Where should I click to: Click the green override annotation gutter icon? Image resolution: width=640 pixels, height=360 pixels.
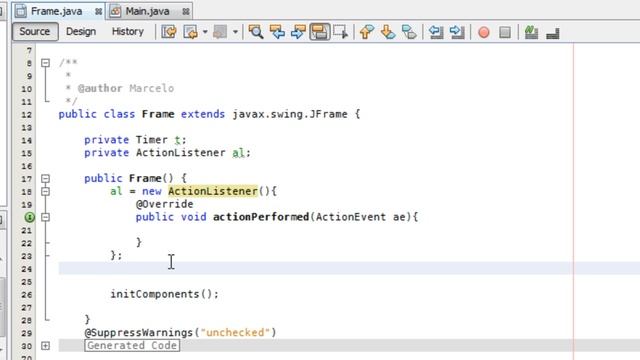coord(29,217)
